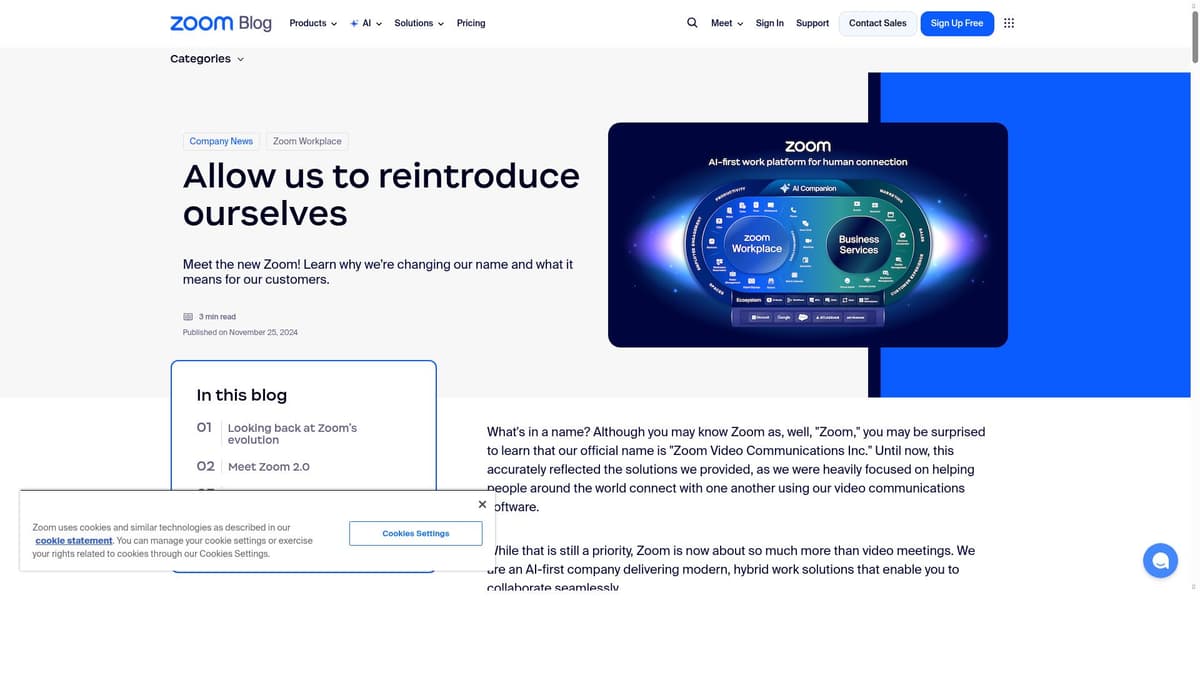Image resolution: width=1200 pixels, height=675 pixels.
Task: Click the 'In this blog' heading
Action: [x=242, y=395]
